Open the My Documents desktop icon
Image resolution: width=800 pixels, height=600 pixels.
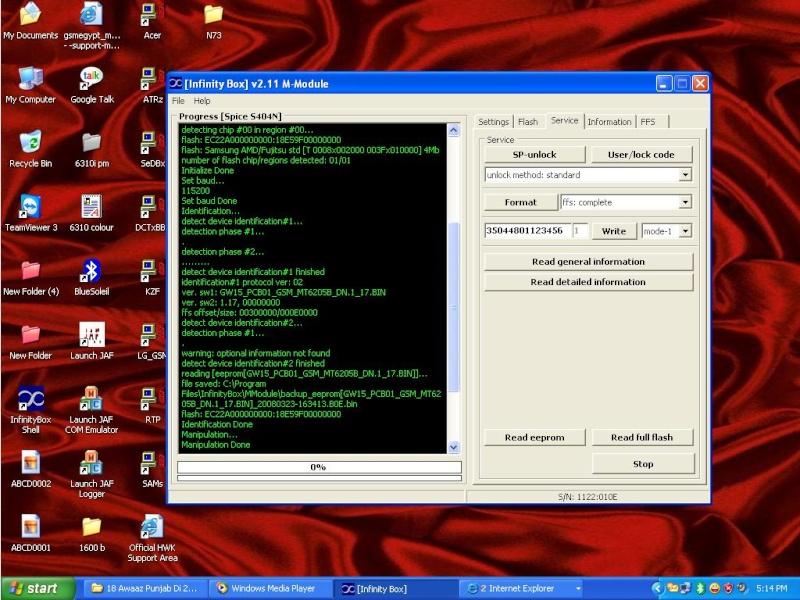point(30,20)
